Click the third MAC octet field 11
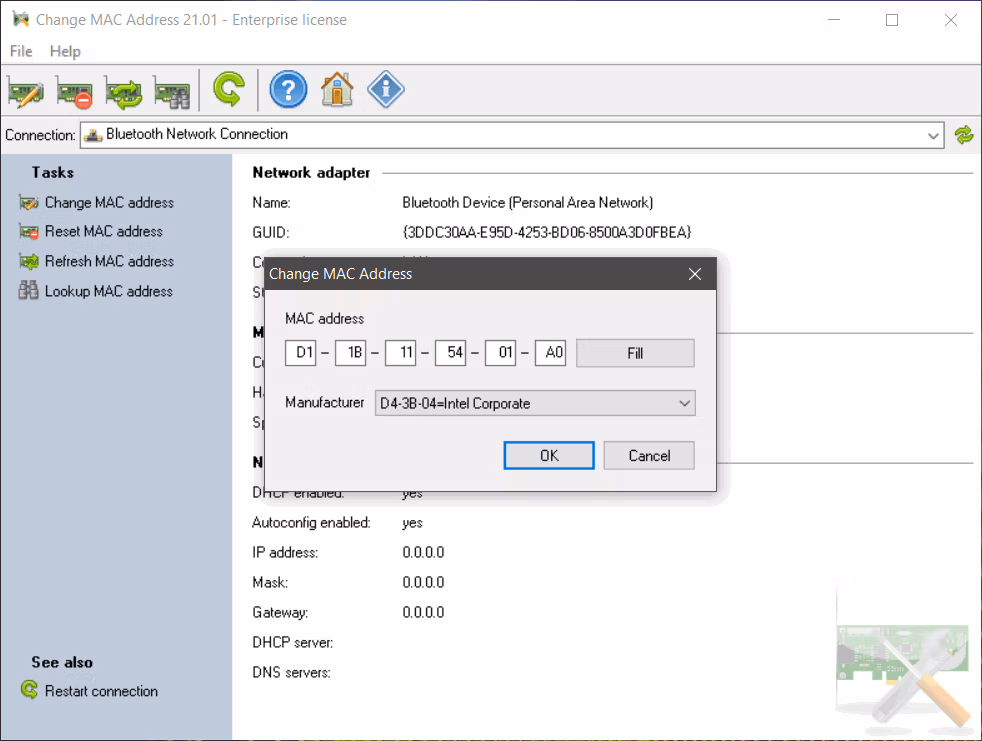The image size is (982, 741). tap(401, 353)
